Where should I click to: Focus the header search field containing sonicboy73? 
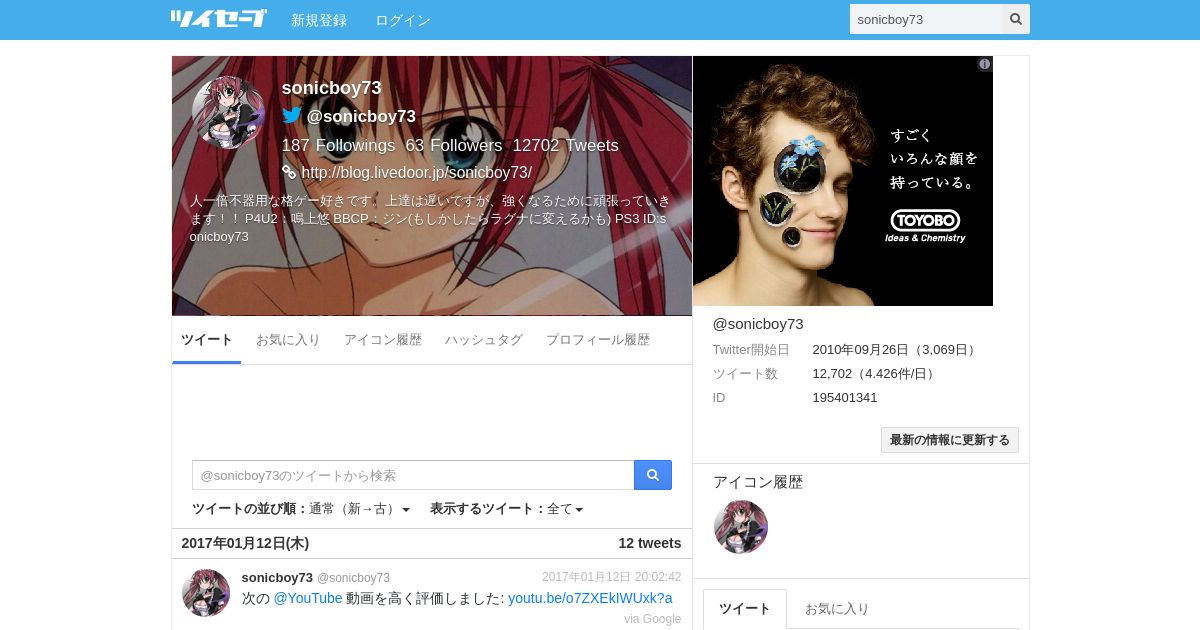(926, 19)
